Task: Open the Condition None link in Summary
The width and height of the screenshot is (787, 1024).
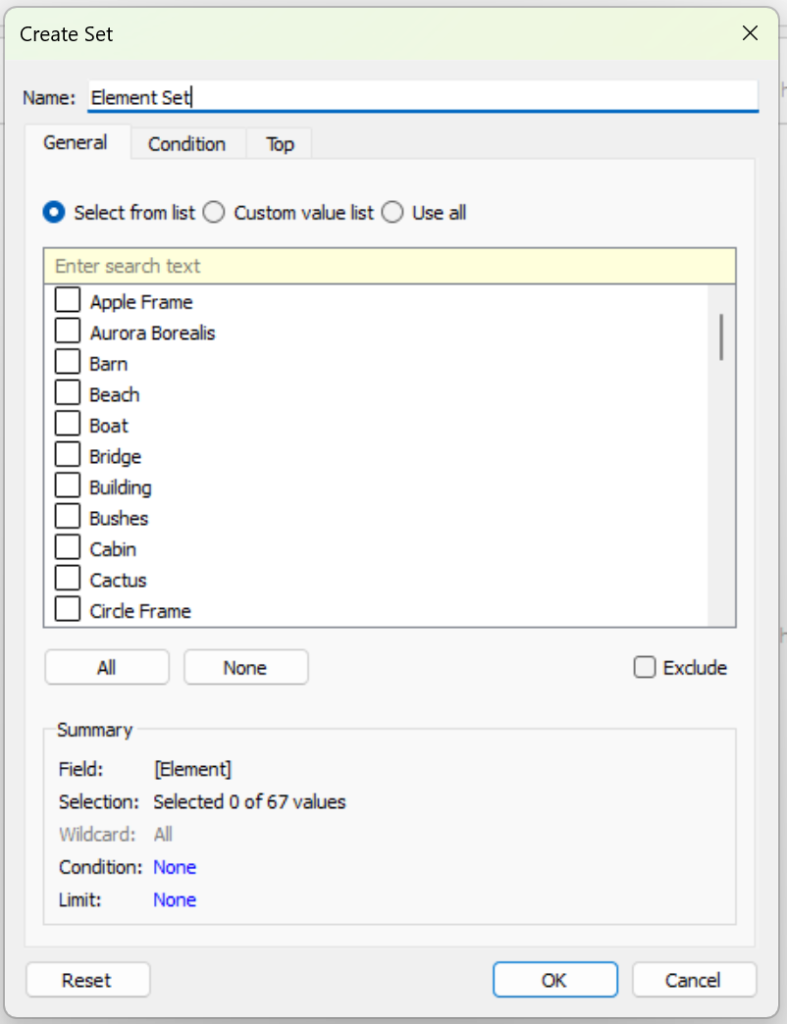Action: click(x=174, y=867)
